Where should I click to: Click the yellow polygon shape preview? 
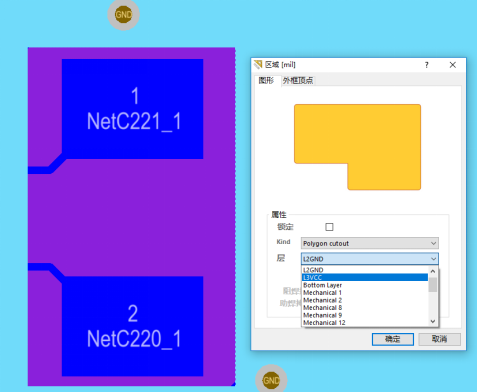click(x=357, y=147)
